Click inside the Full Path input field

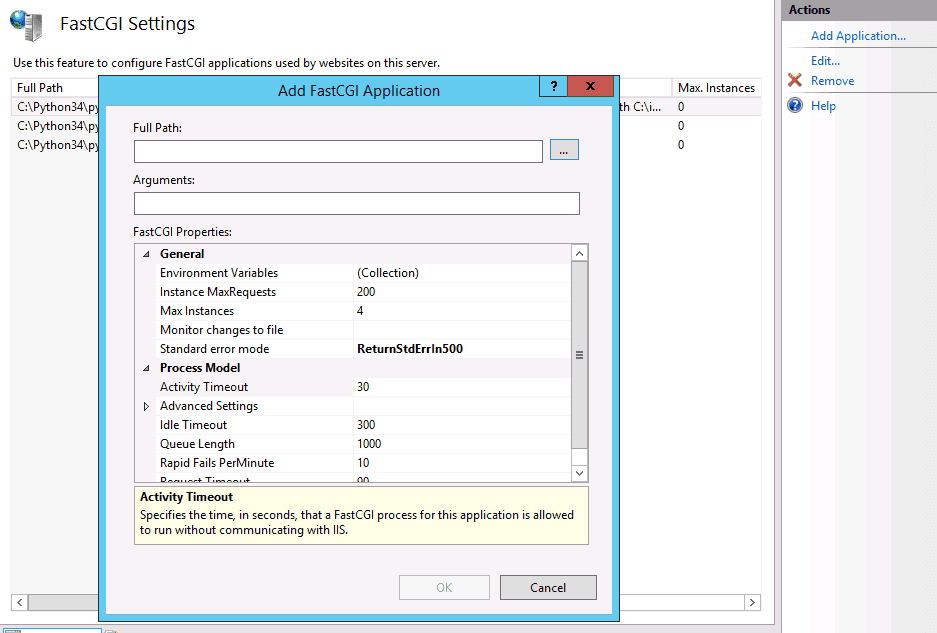tap(340, 150)
